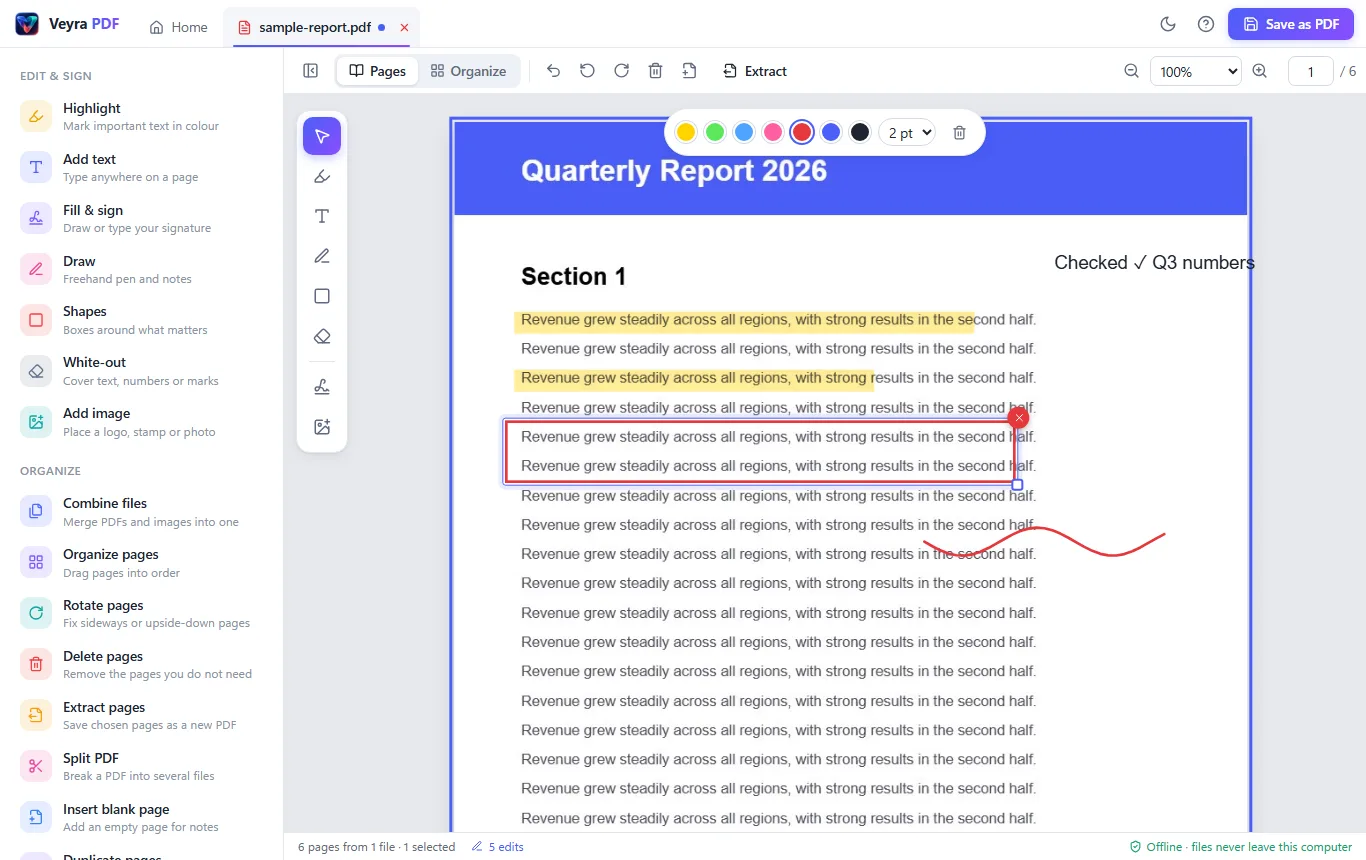Open Fill & sign in the sidebar
1366x860 pixels.
(x=141, y=218)
